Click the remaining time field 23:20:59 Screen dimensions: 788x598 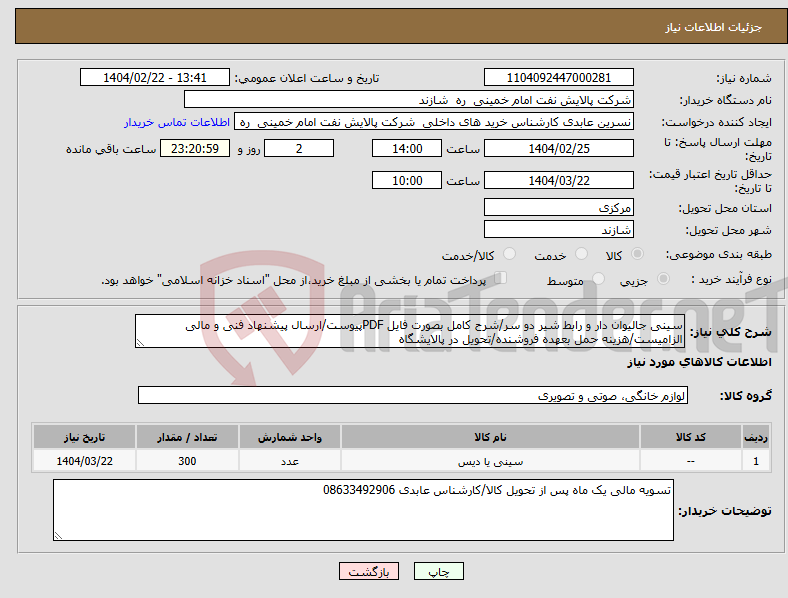tap(195, 148)
